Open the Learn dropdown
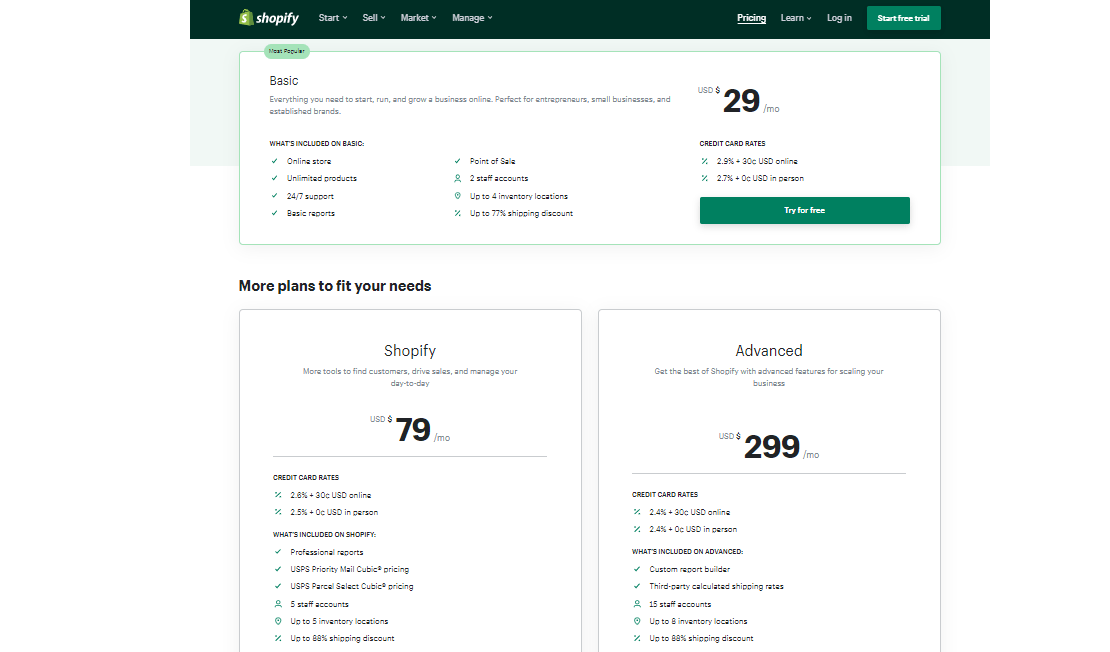This screenshot has height=652, width=1110. 795,17
